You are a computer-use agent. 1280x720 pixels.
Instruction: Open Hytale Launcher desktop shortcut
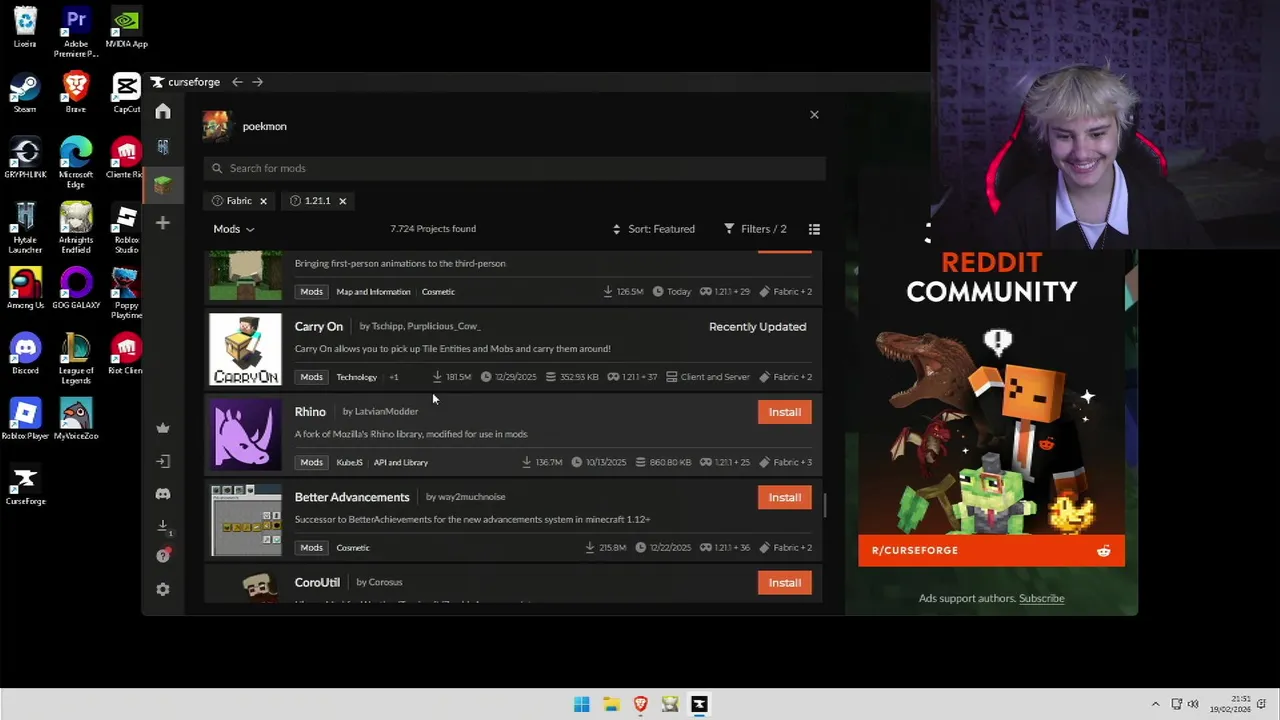pos(25,228)
